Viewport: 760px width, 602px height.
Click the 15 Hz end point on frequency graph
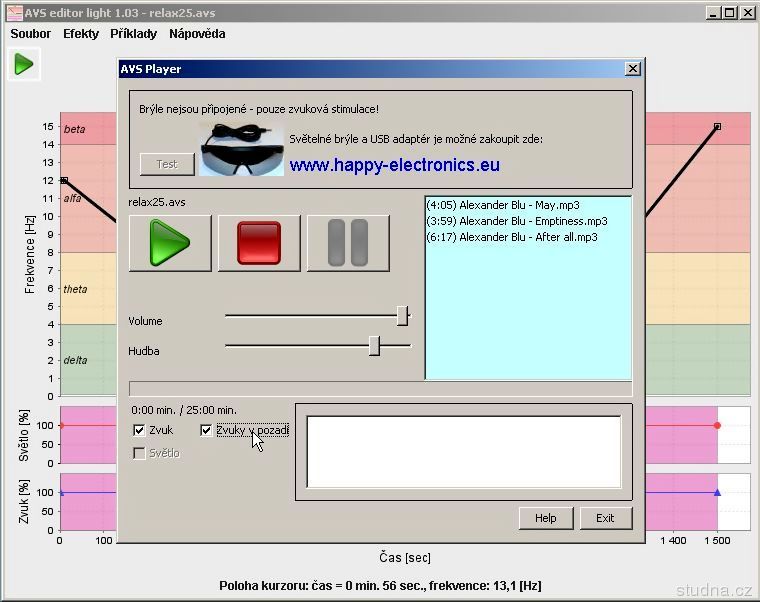(x=717, y=127)
